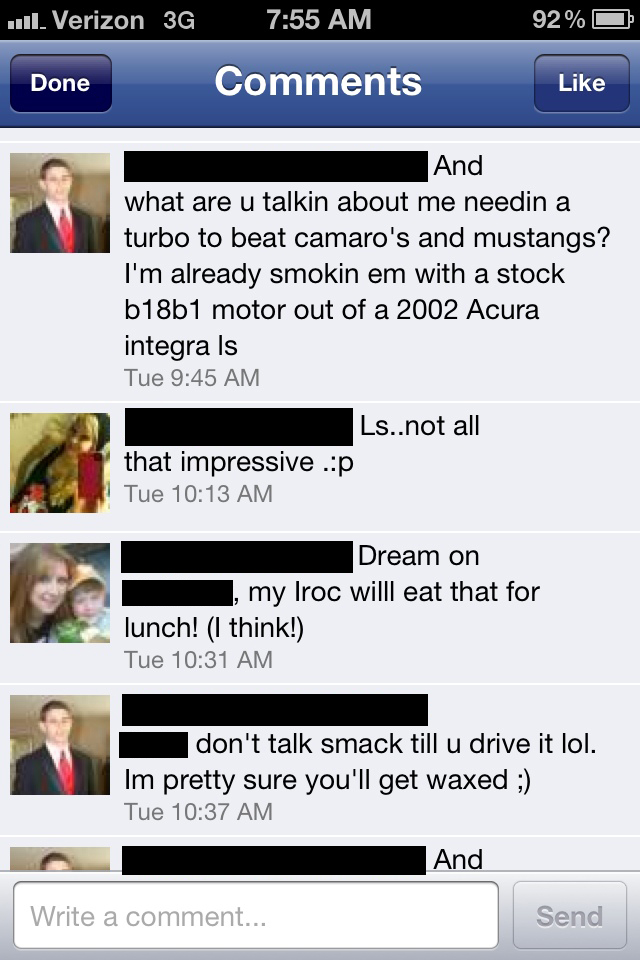
Task: Tap the Done button
Action: pyautogui.click(x=61, y=83)
